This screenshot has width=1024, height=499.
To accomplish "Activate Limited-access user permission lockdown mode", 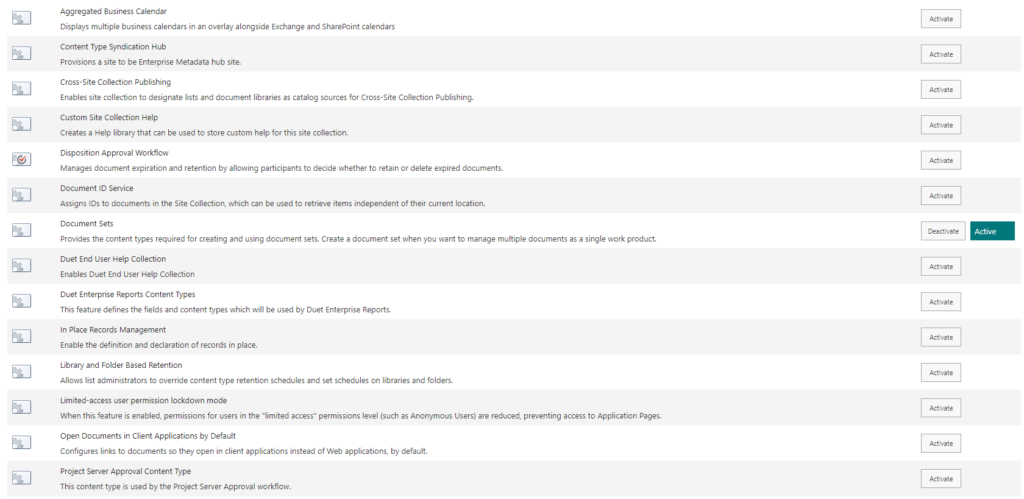I will coord(941,408).
